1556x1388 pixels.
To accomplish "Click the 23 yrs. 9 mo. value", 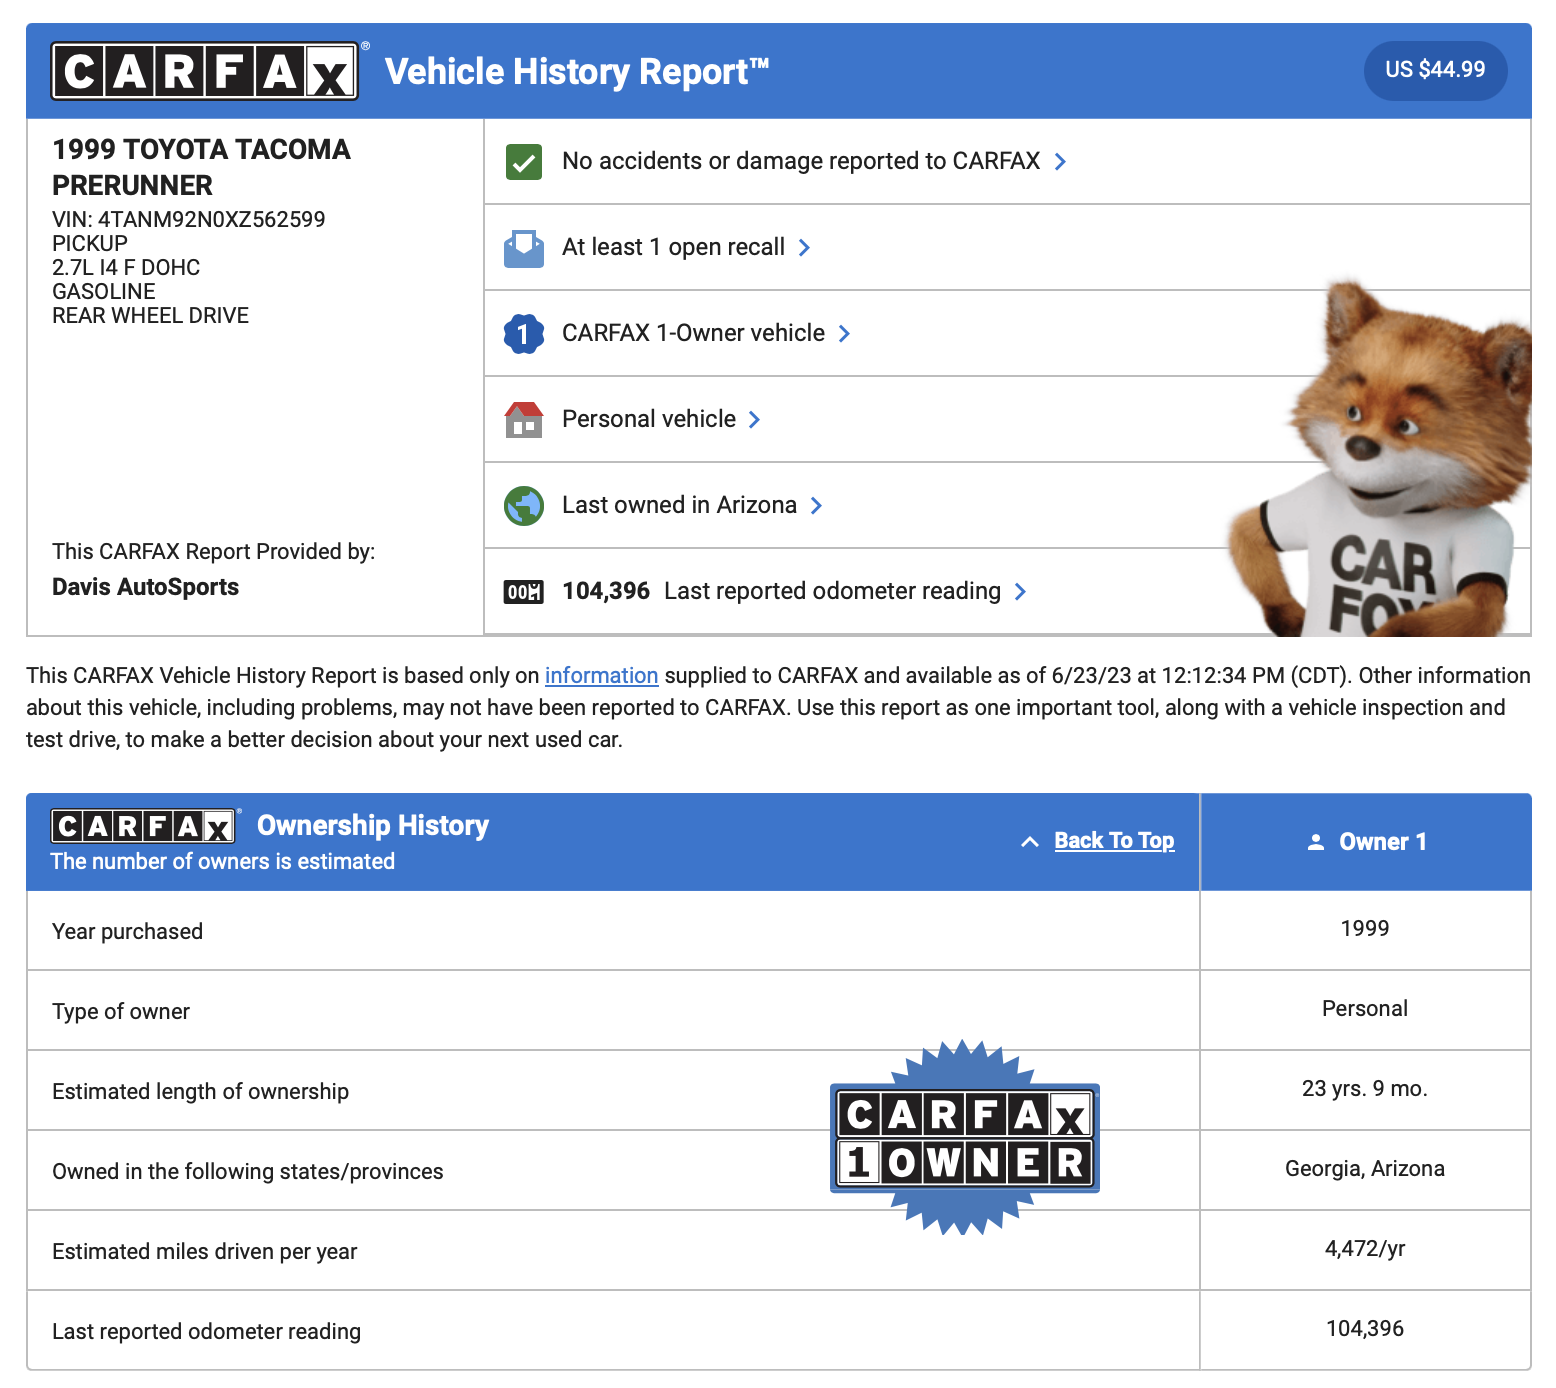I will (x=1365, y=1088).
